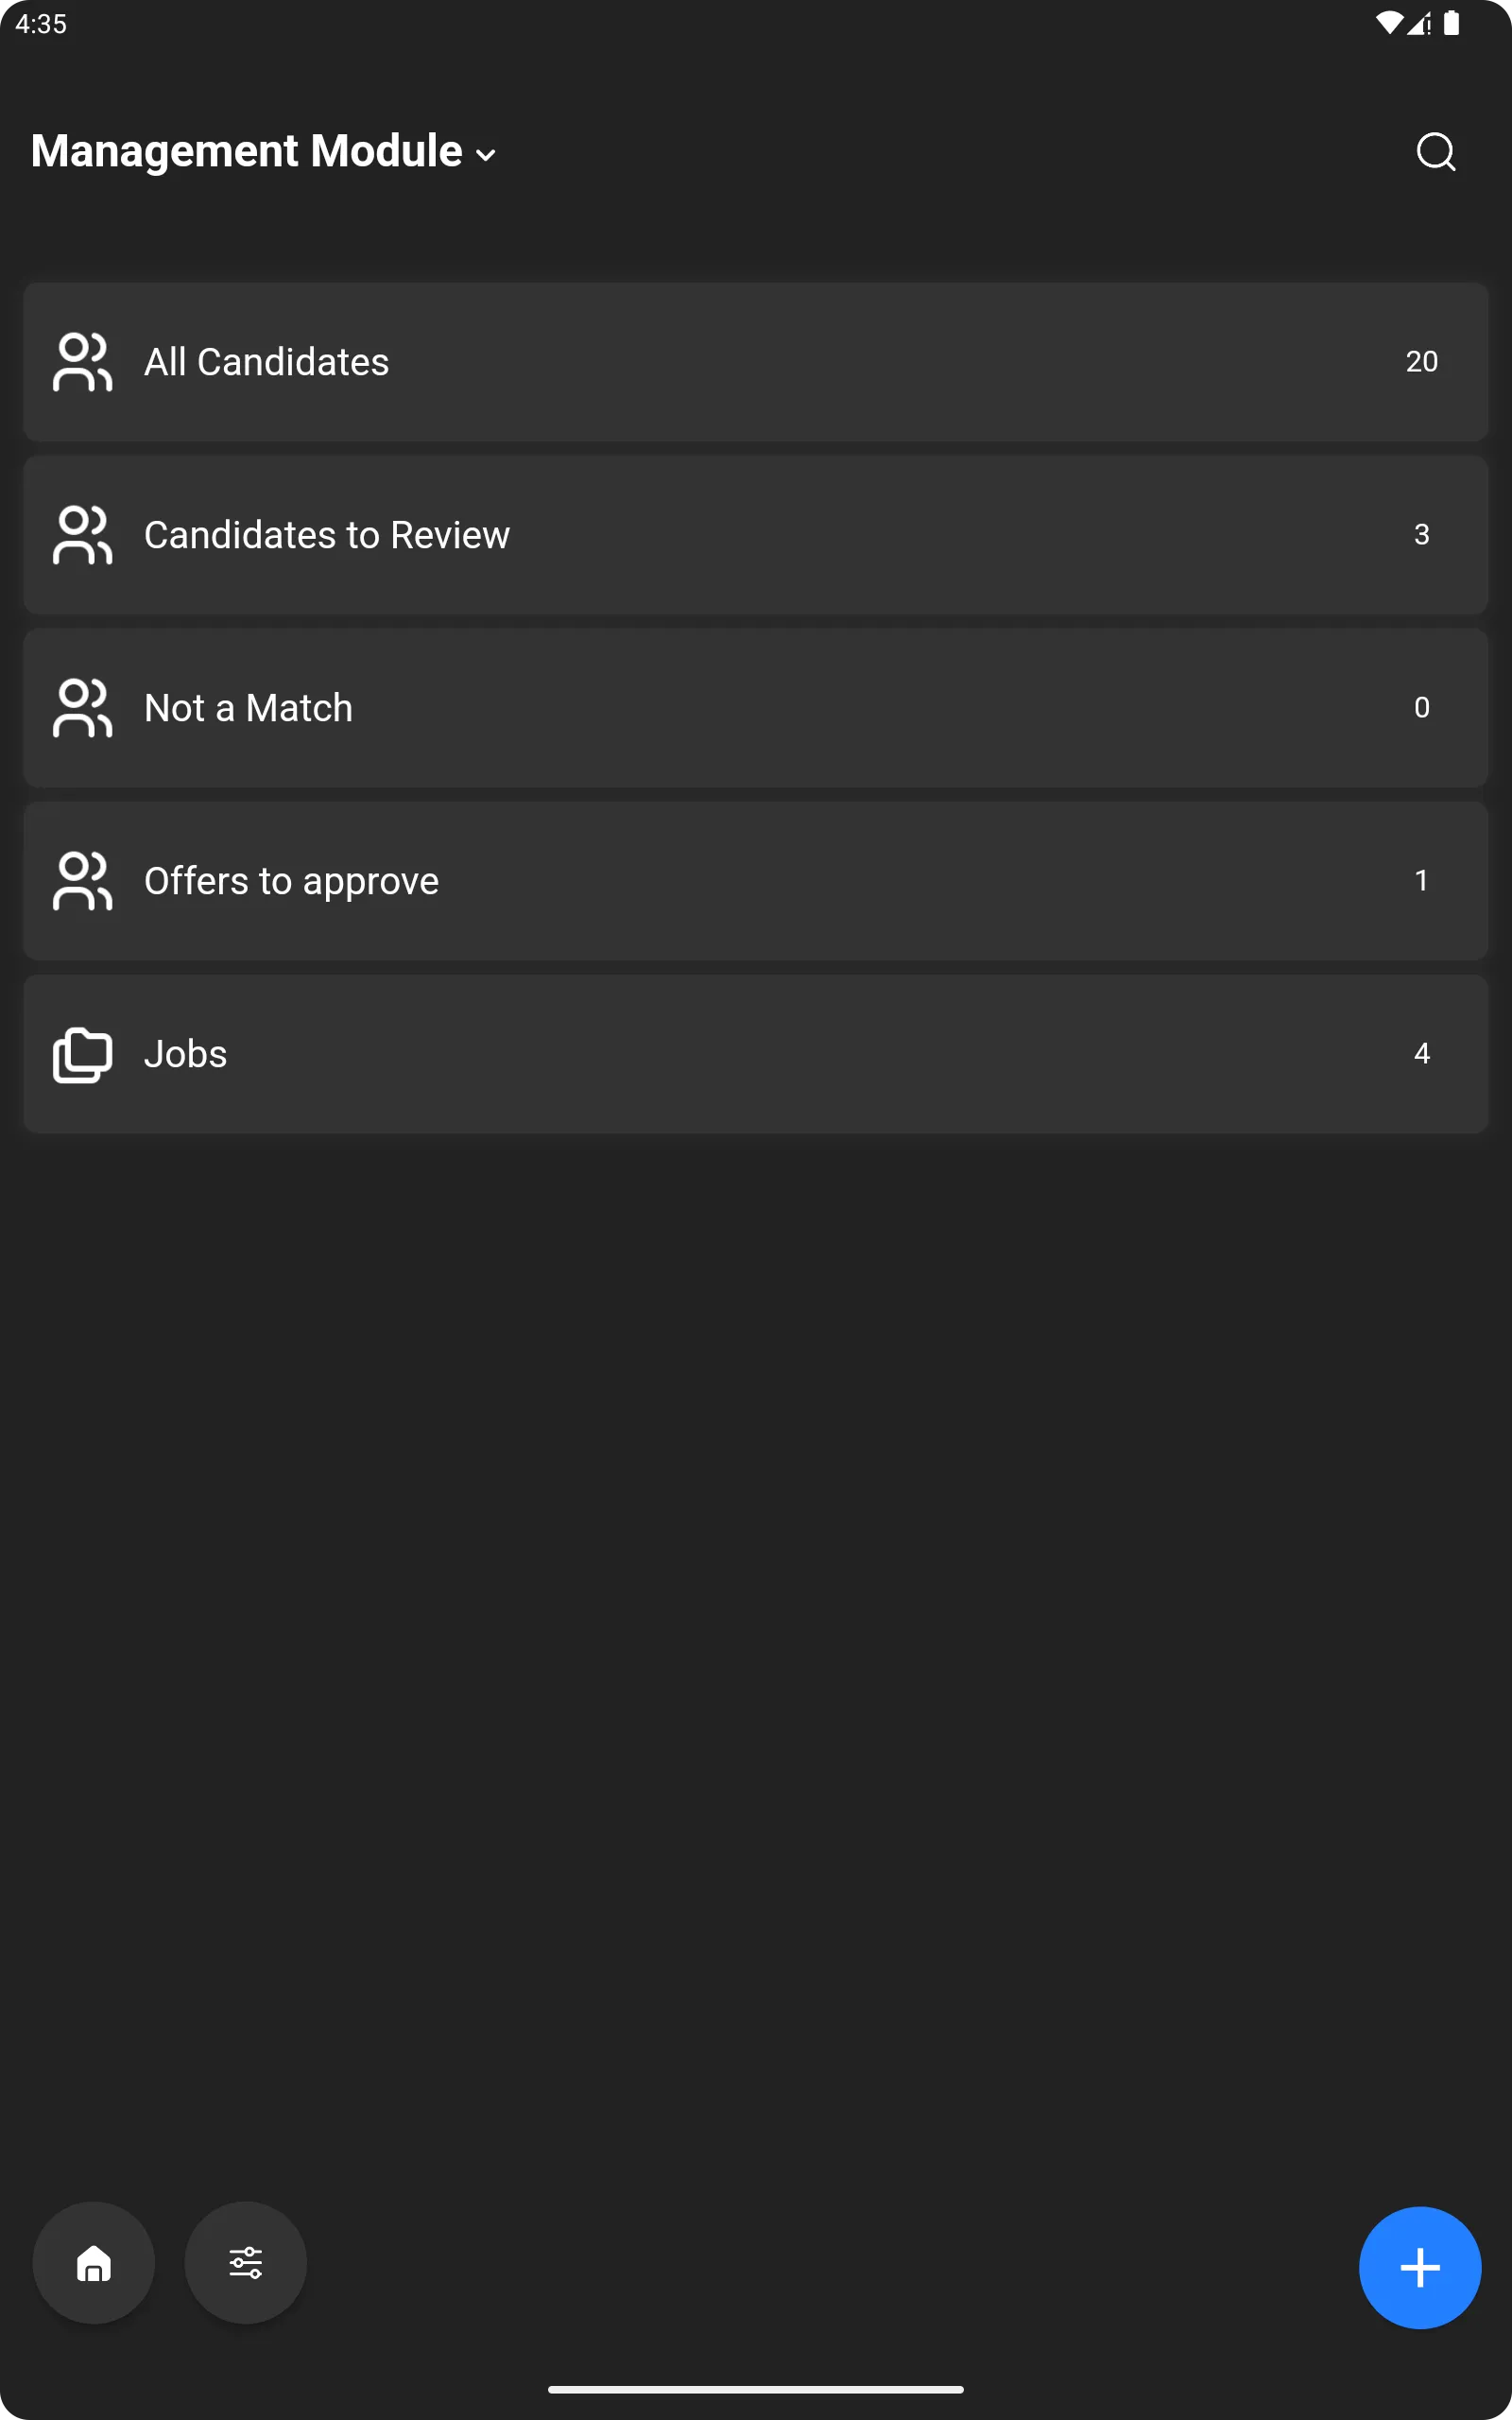Tap the blue plus button to add new item
1512x2420 pixels.
tap(1419, 2267)
